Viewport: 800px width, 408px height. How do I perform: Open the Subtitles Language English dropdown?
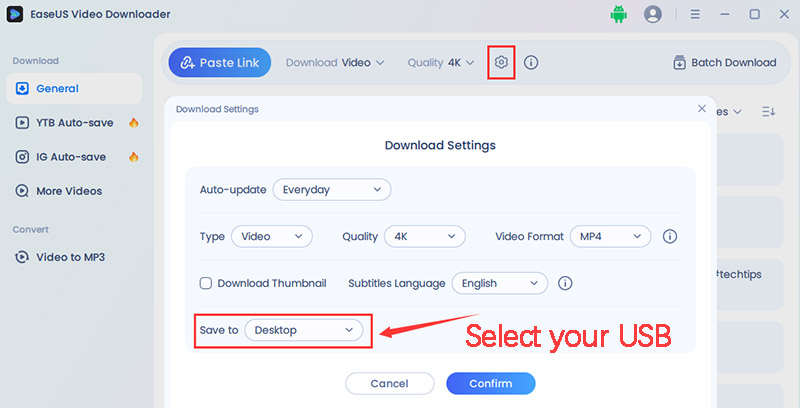pos(500,283)
